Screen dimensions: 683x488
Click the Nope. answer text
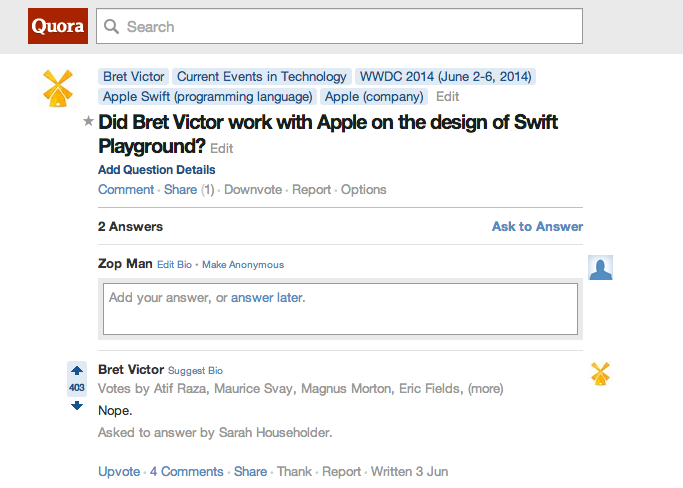point(115,410)
